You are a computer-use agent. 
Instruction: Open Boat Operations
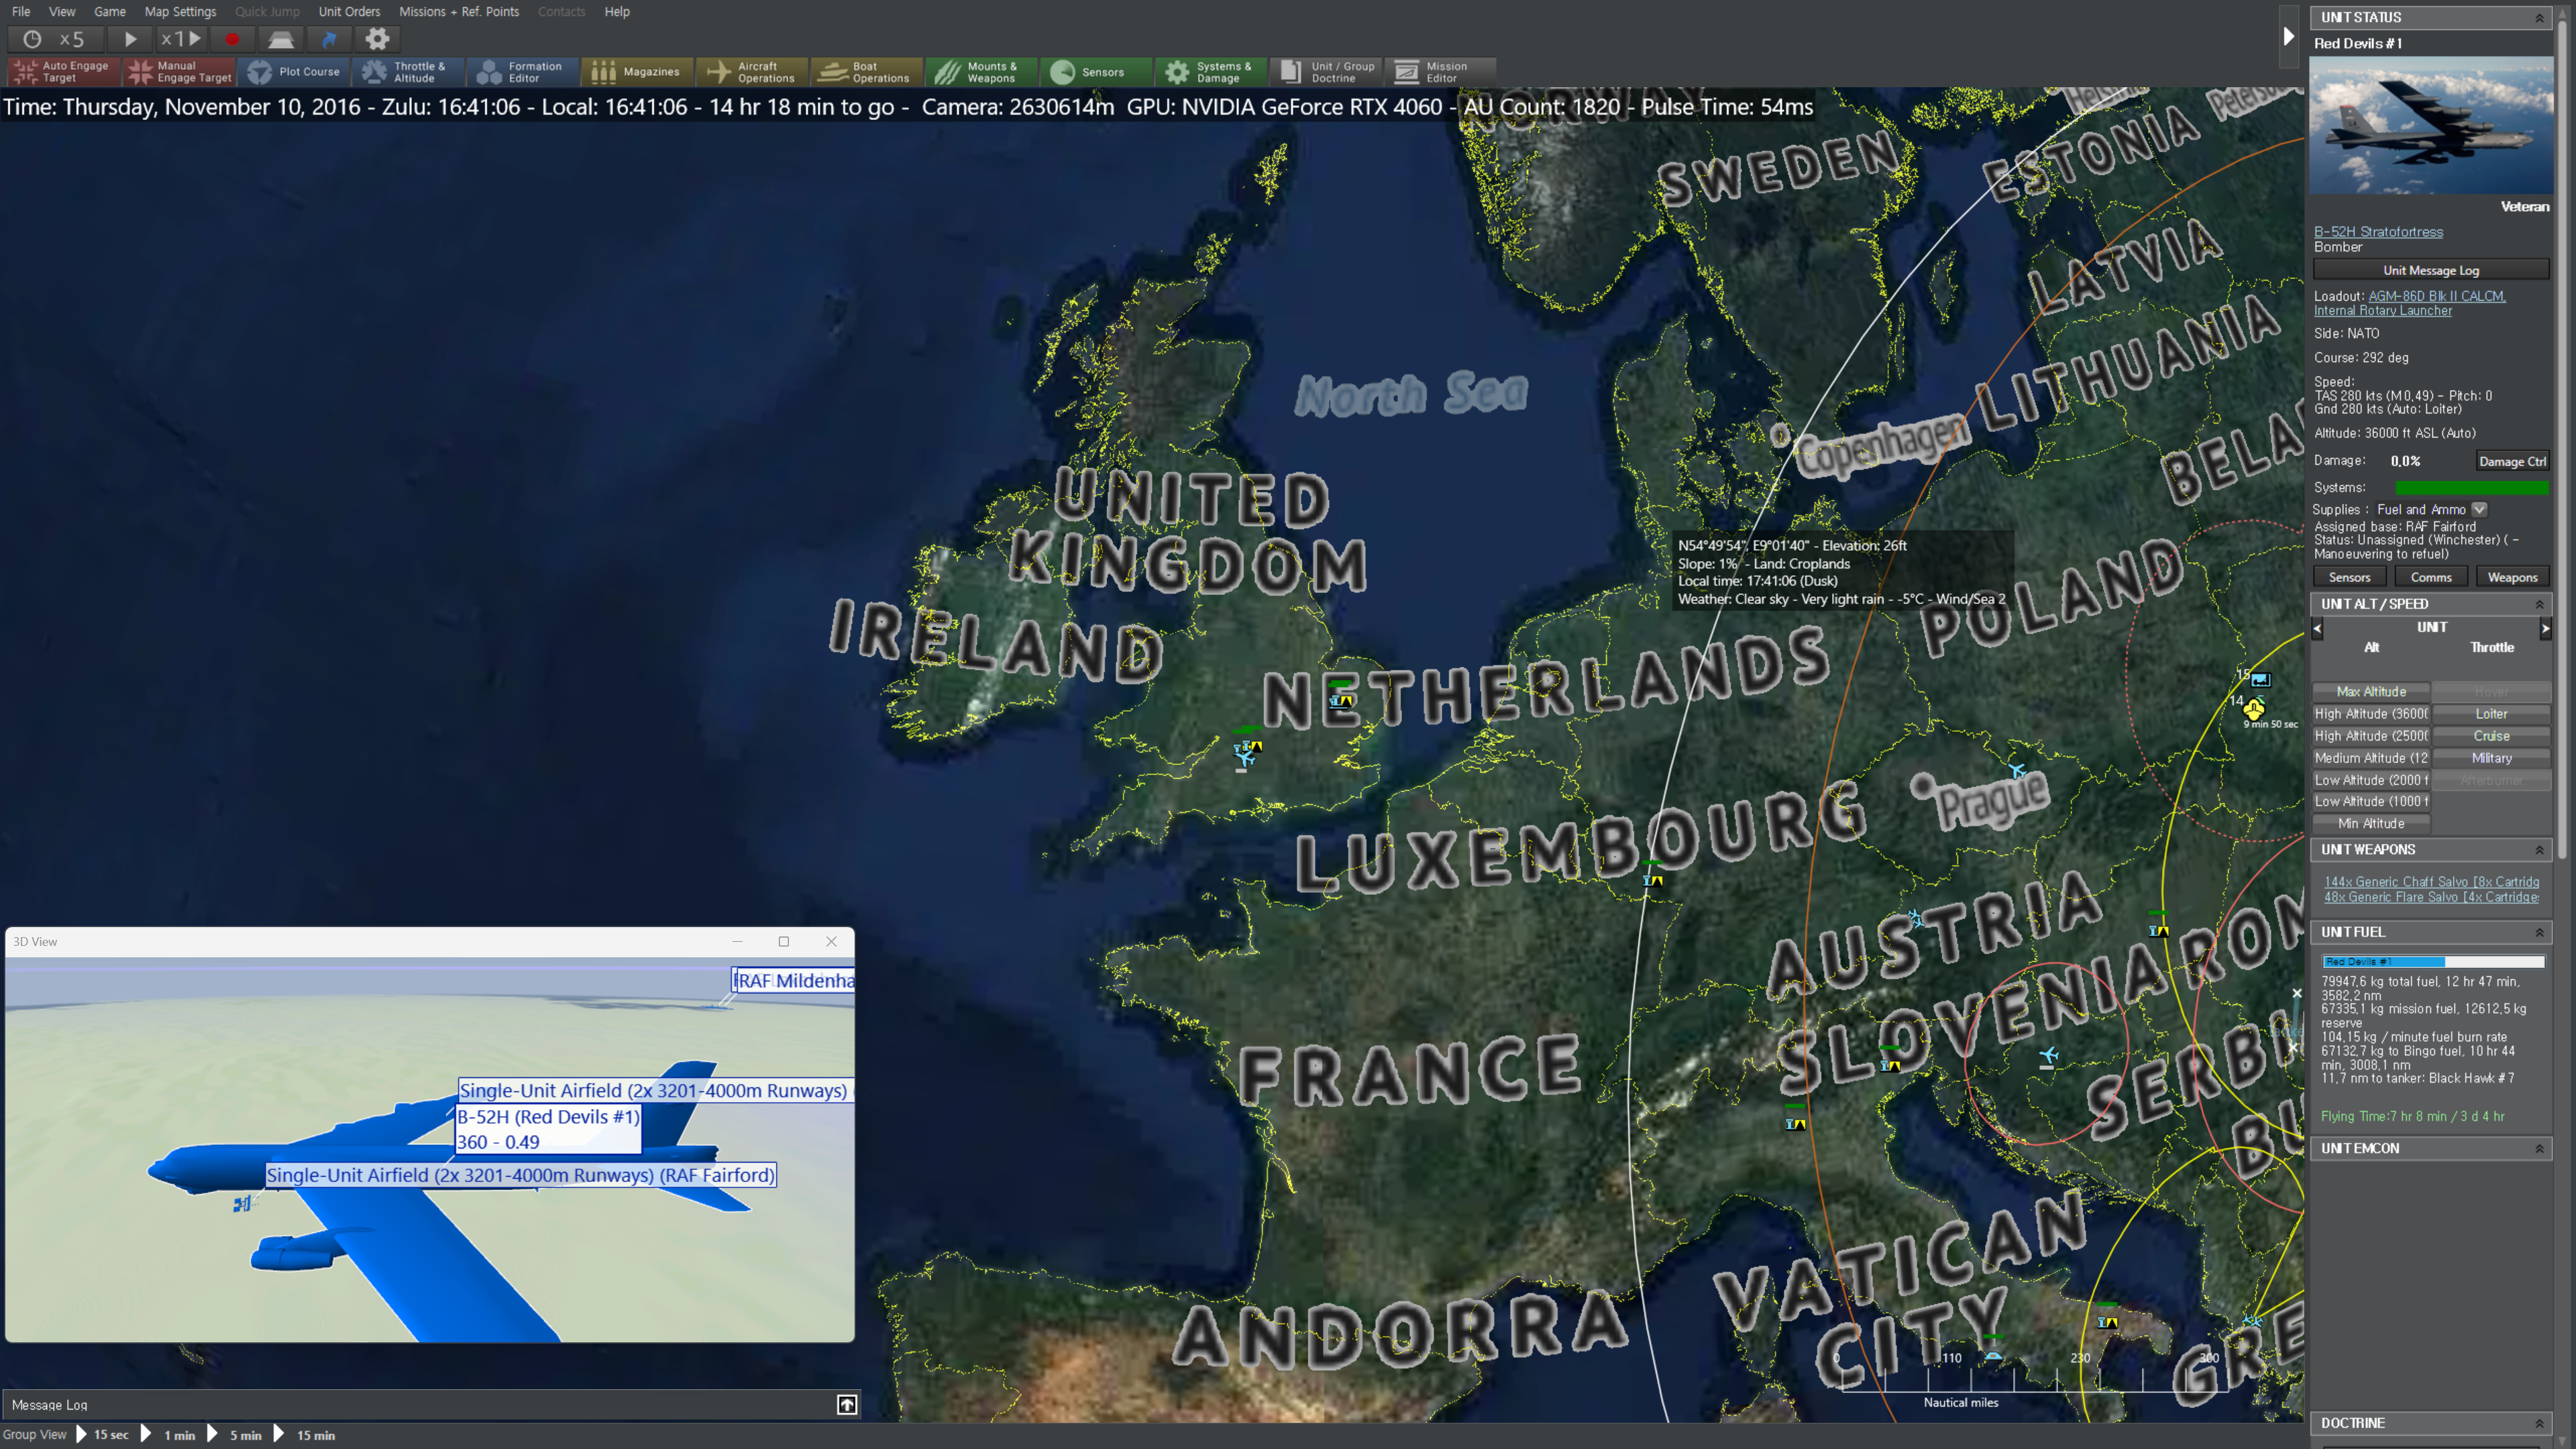pyautogui.click(x=867, y=72)
